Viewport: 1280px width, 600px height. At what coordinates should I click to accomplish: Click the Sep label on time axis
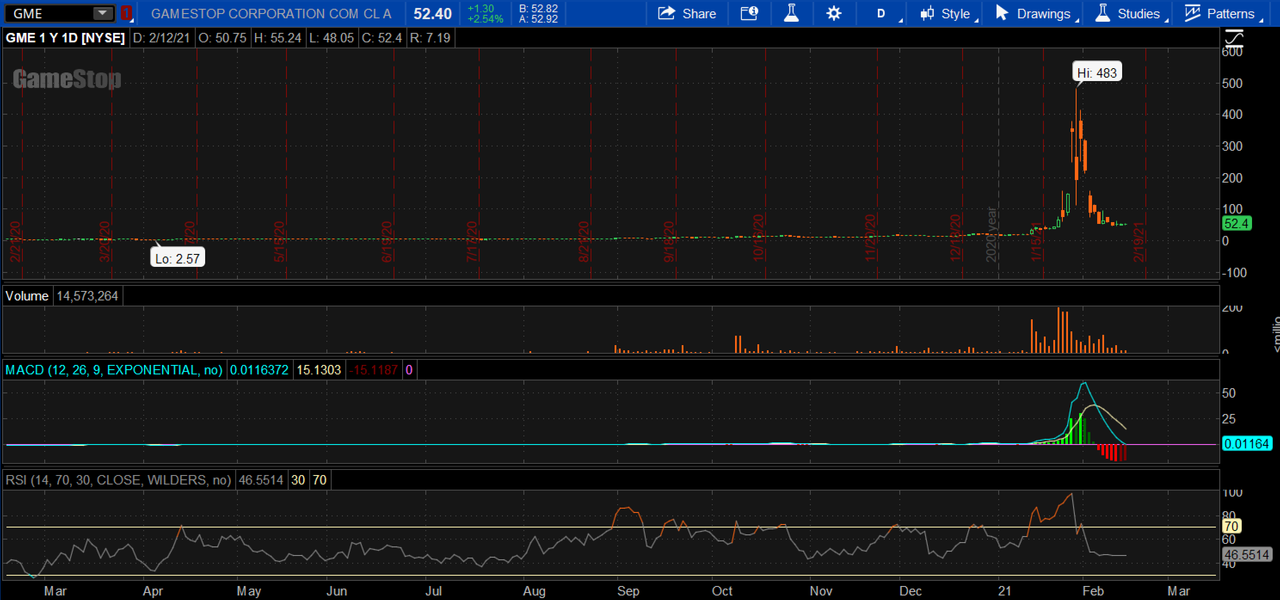(628, 591)
